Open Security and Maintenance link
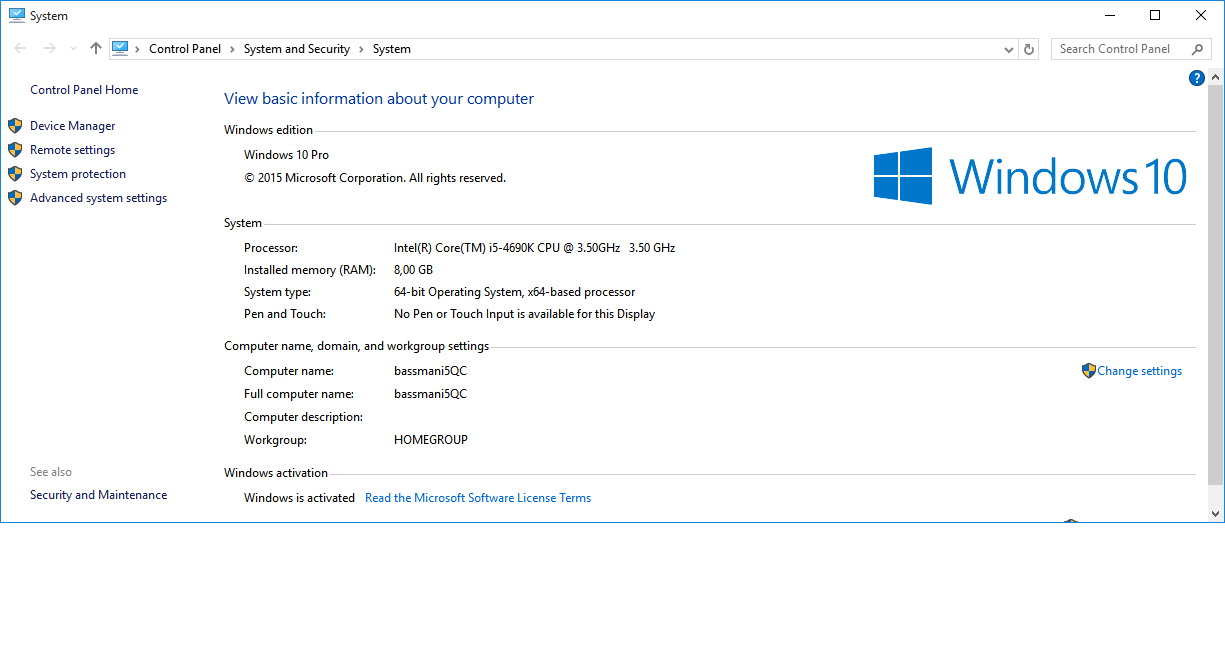The width and height of the screenshot is (1225, 648). click(98, 495)
